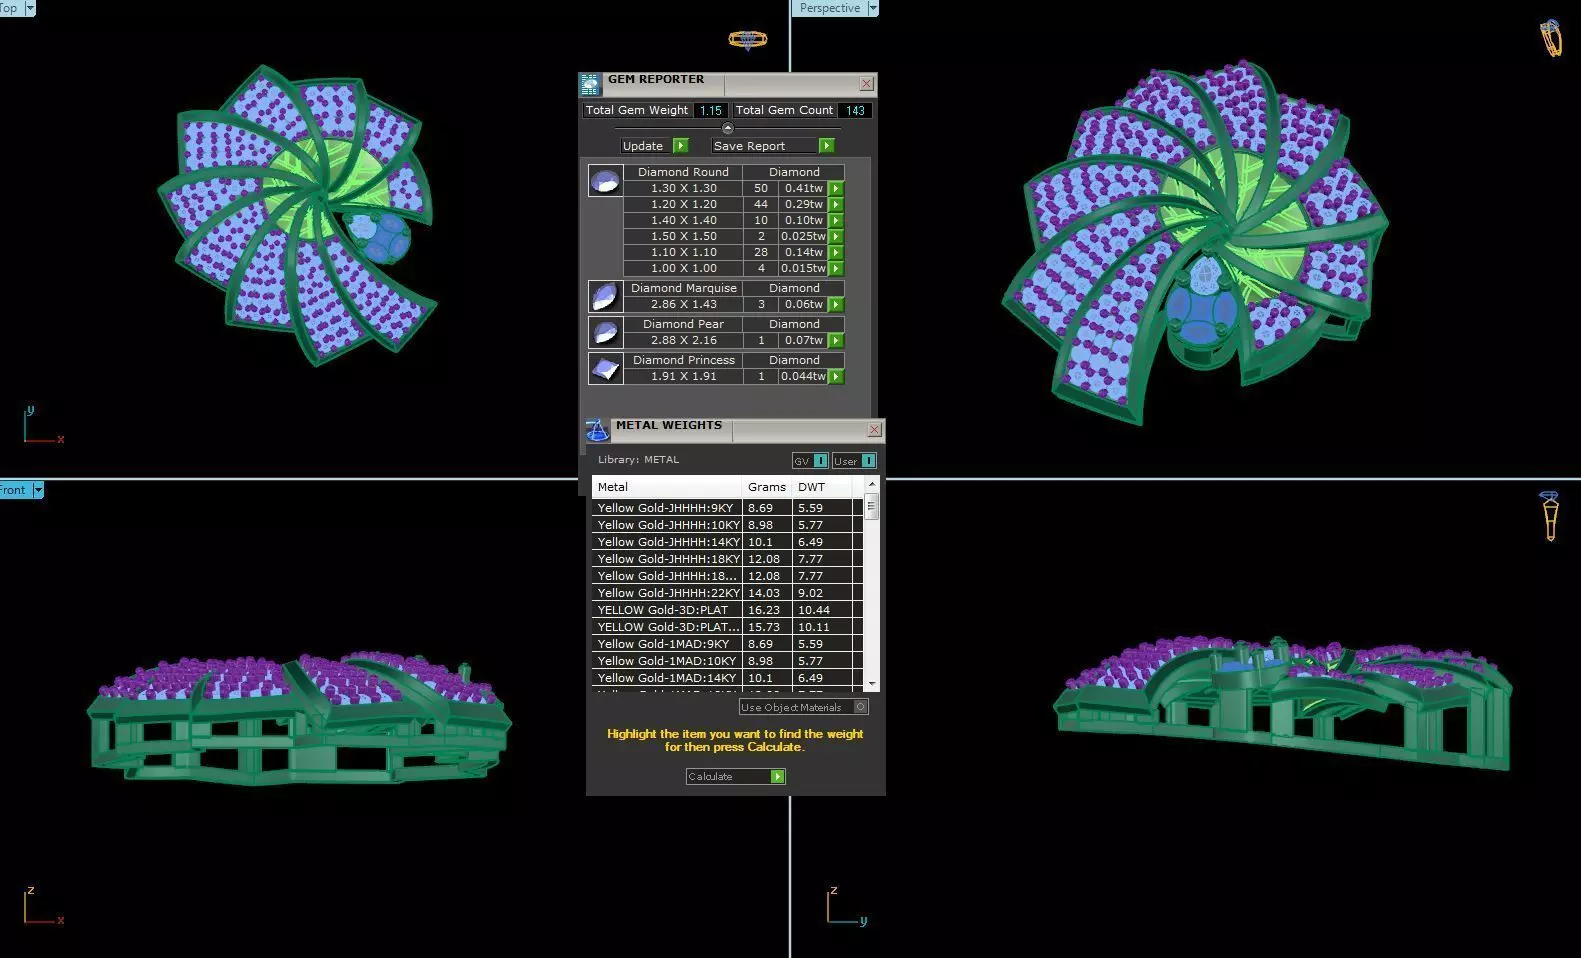Click green arrow for 1.40 X 1.40 row

[836, 220]
